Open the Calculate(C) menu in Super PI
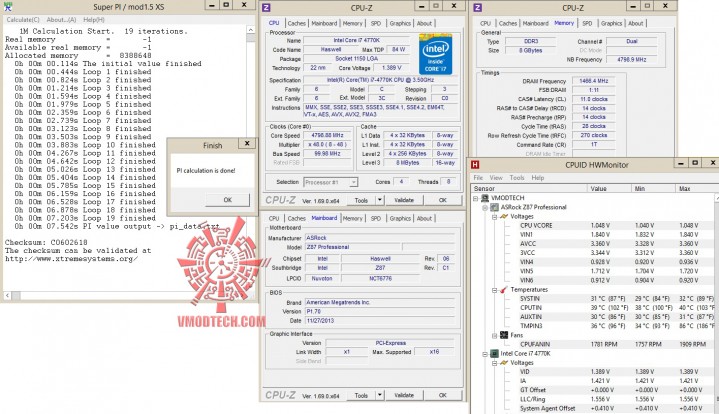Viewport: 719px width, 414px height. pos(23,20)
